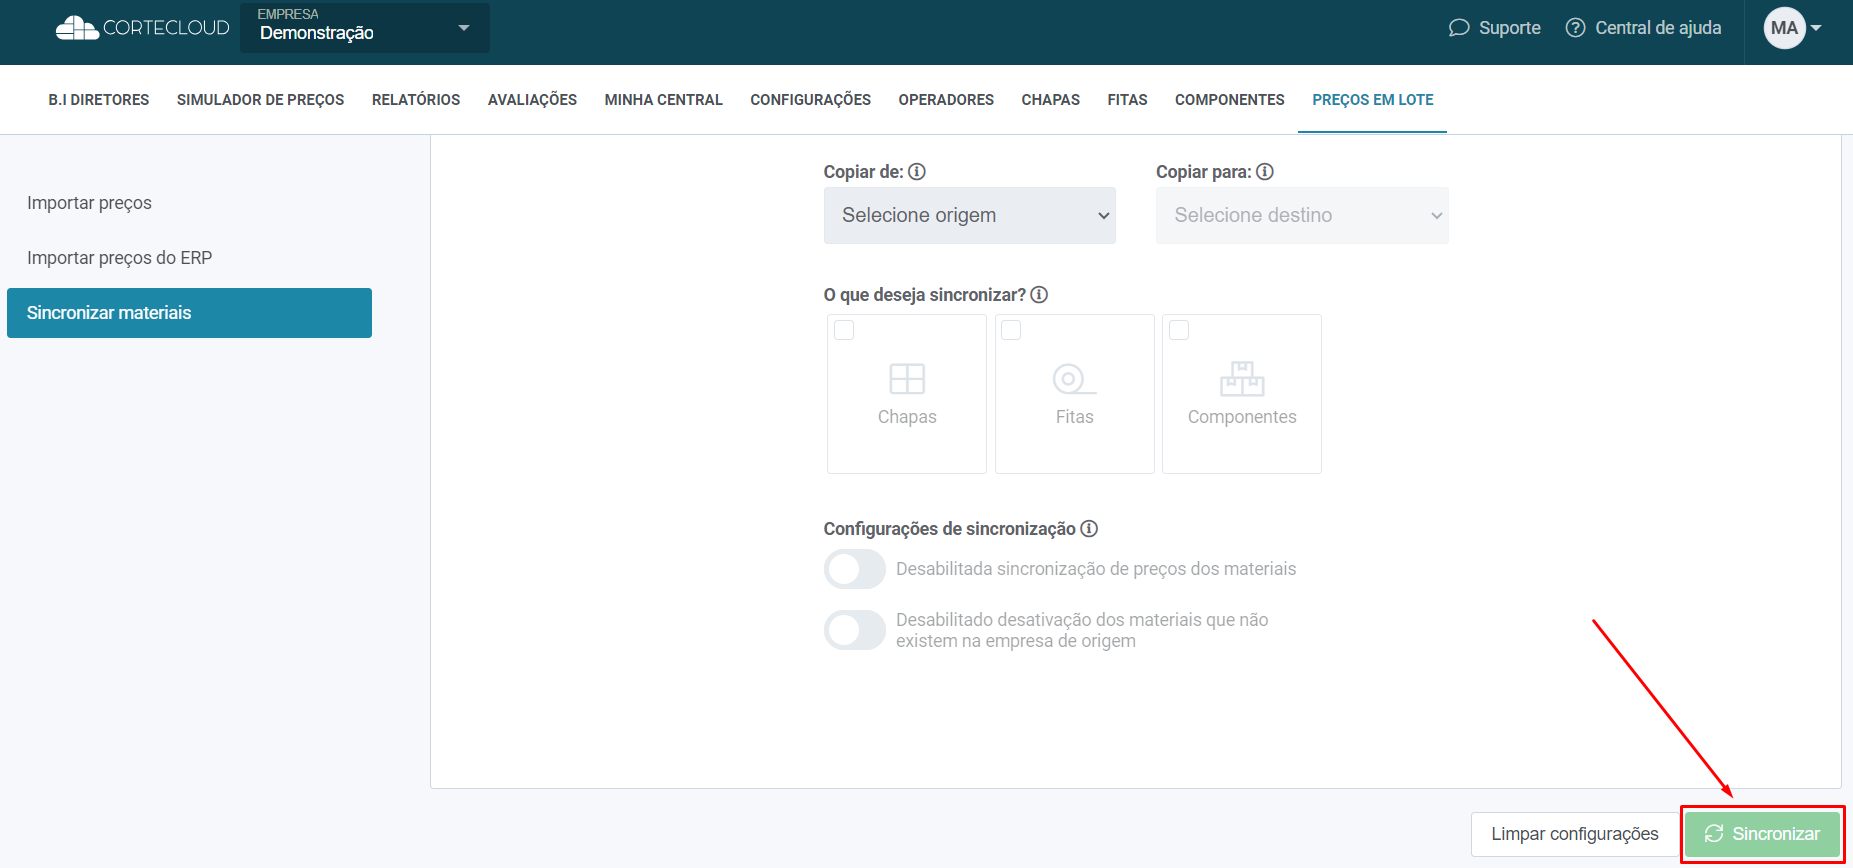This screenshot has width=1853, height=868.
Task: Click the Central de ajuda question icon
Action: [x=1575, y=28]
